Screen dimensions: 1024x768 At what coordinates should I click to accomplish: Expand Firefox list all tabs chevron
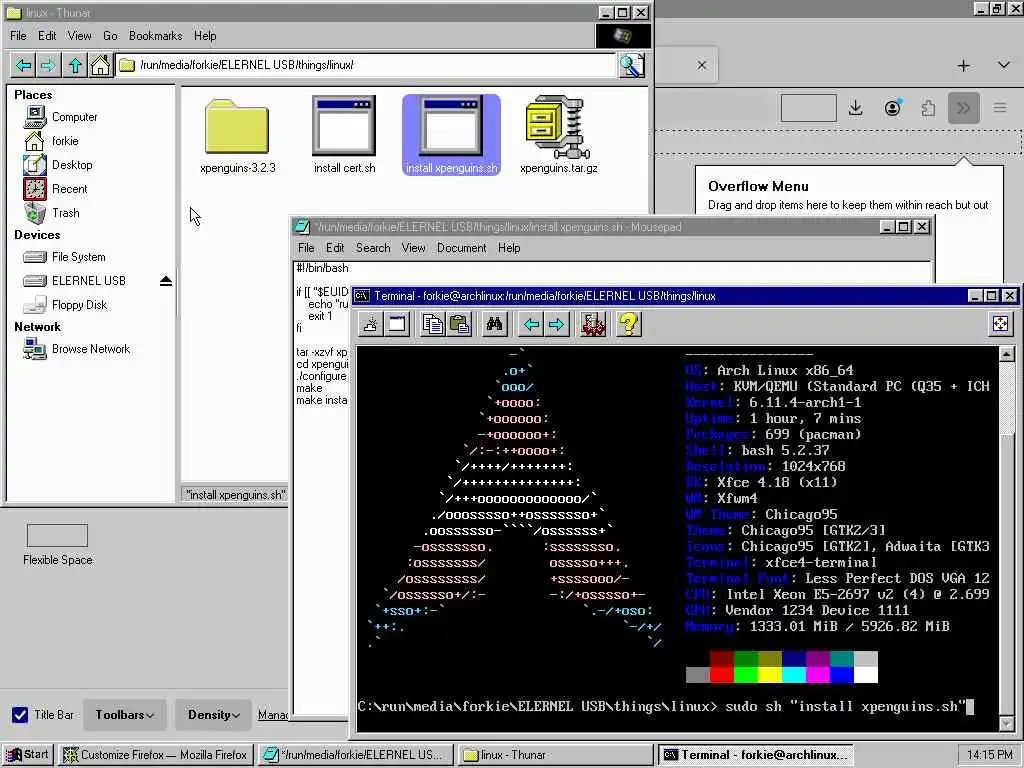coord(1004,65)
